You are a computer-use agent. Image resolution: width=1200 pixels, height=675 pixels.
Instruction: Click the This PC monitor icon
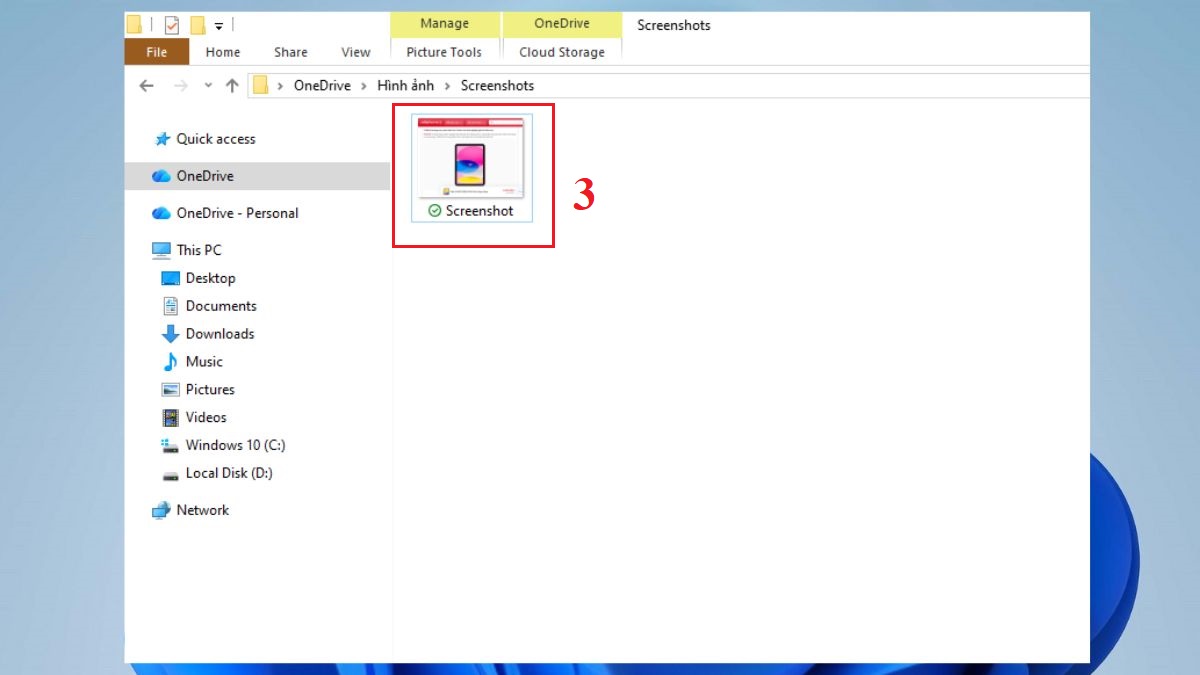pos(161,250)
